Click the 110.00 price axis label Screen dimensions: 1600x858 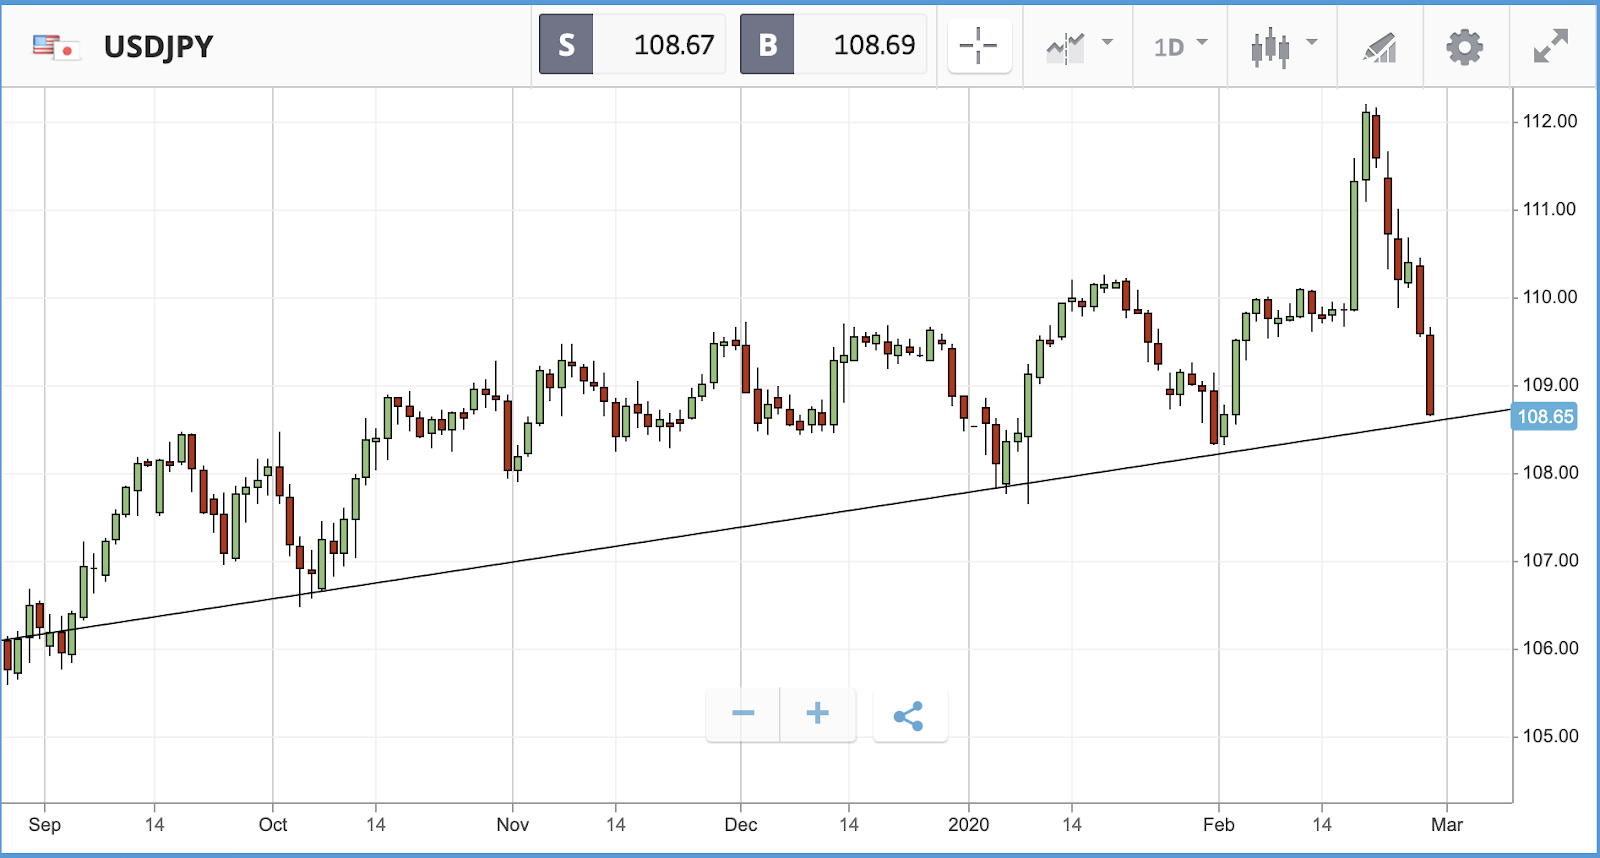tap(1549, 297)
